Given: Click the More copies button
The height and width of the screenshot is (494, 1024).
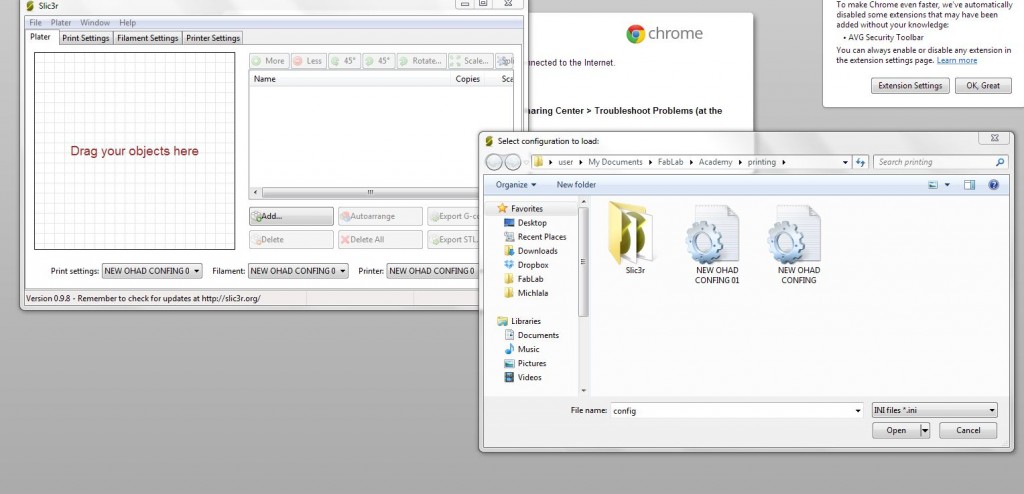Looking at the screenshot, I should (269, 61).
